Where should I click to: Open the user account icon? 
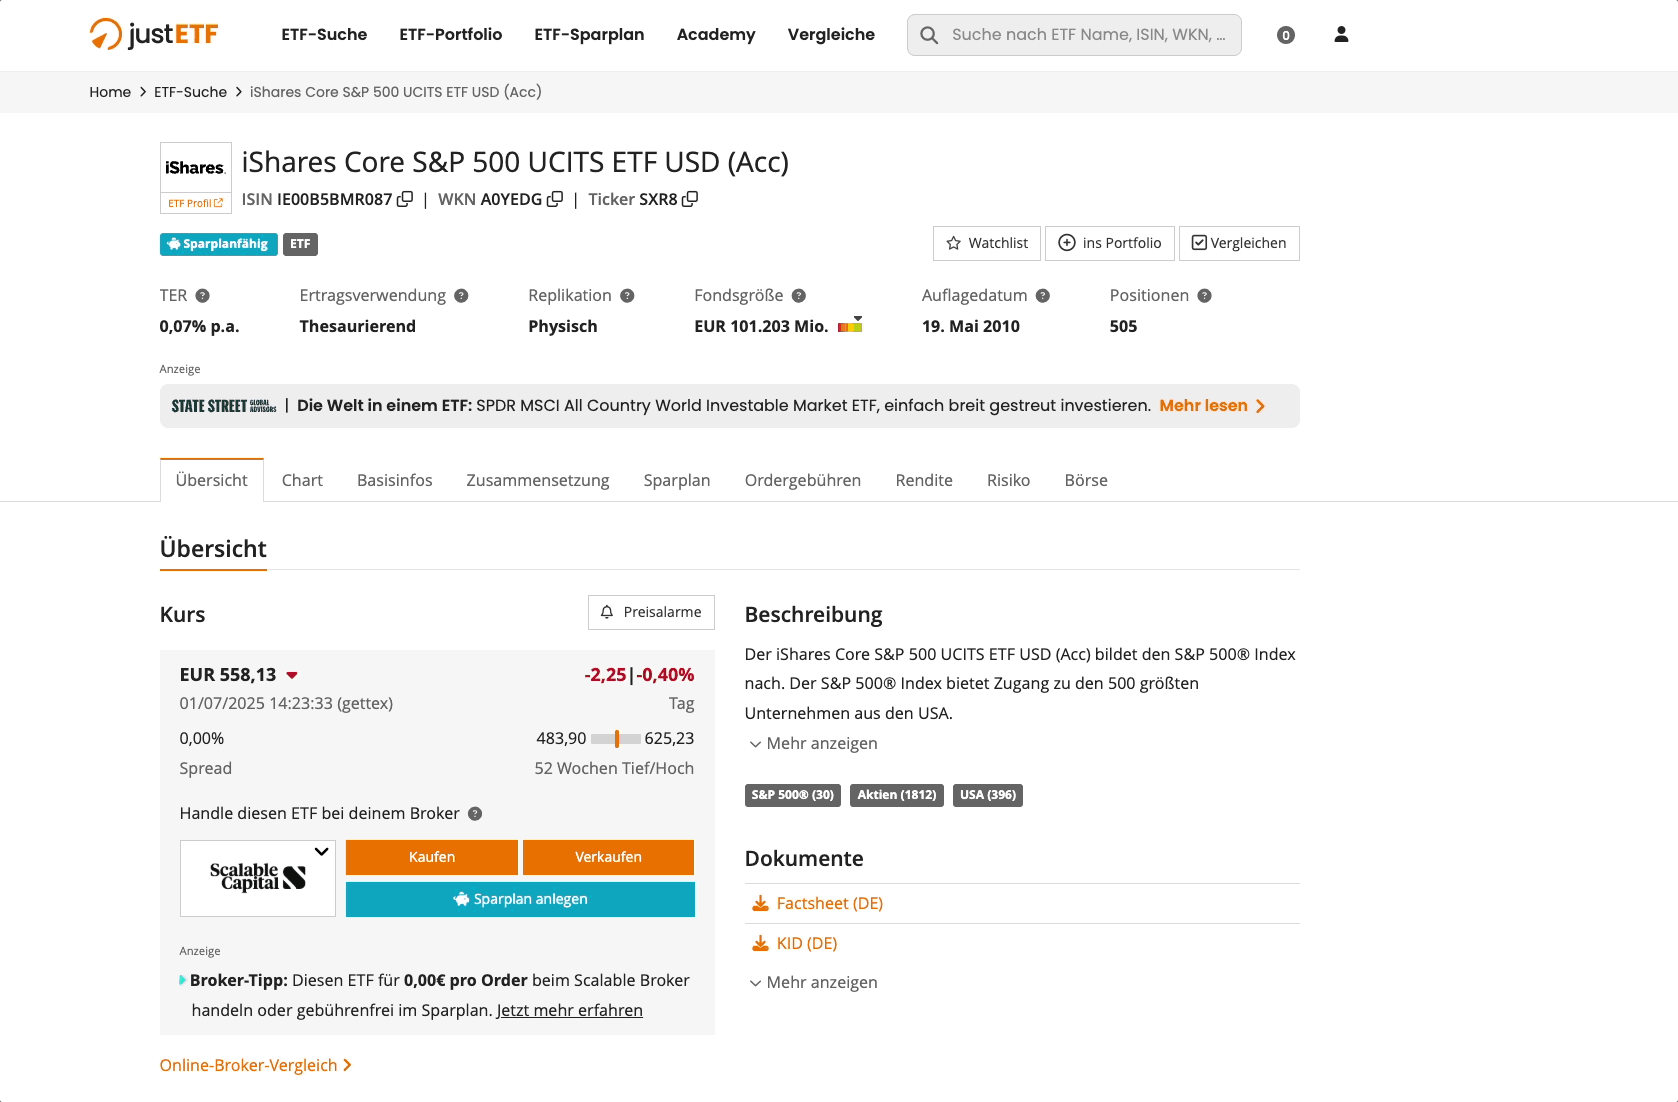[x=1341, y=35]
